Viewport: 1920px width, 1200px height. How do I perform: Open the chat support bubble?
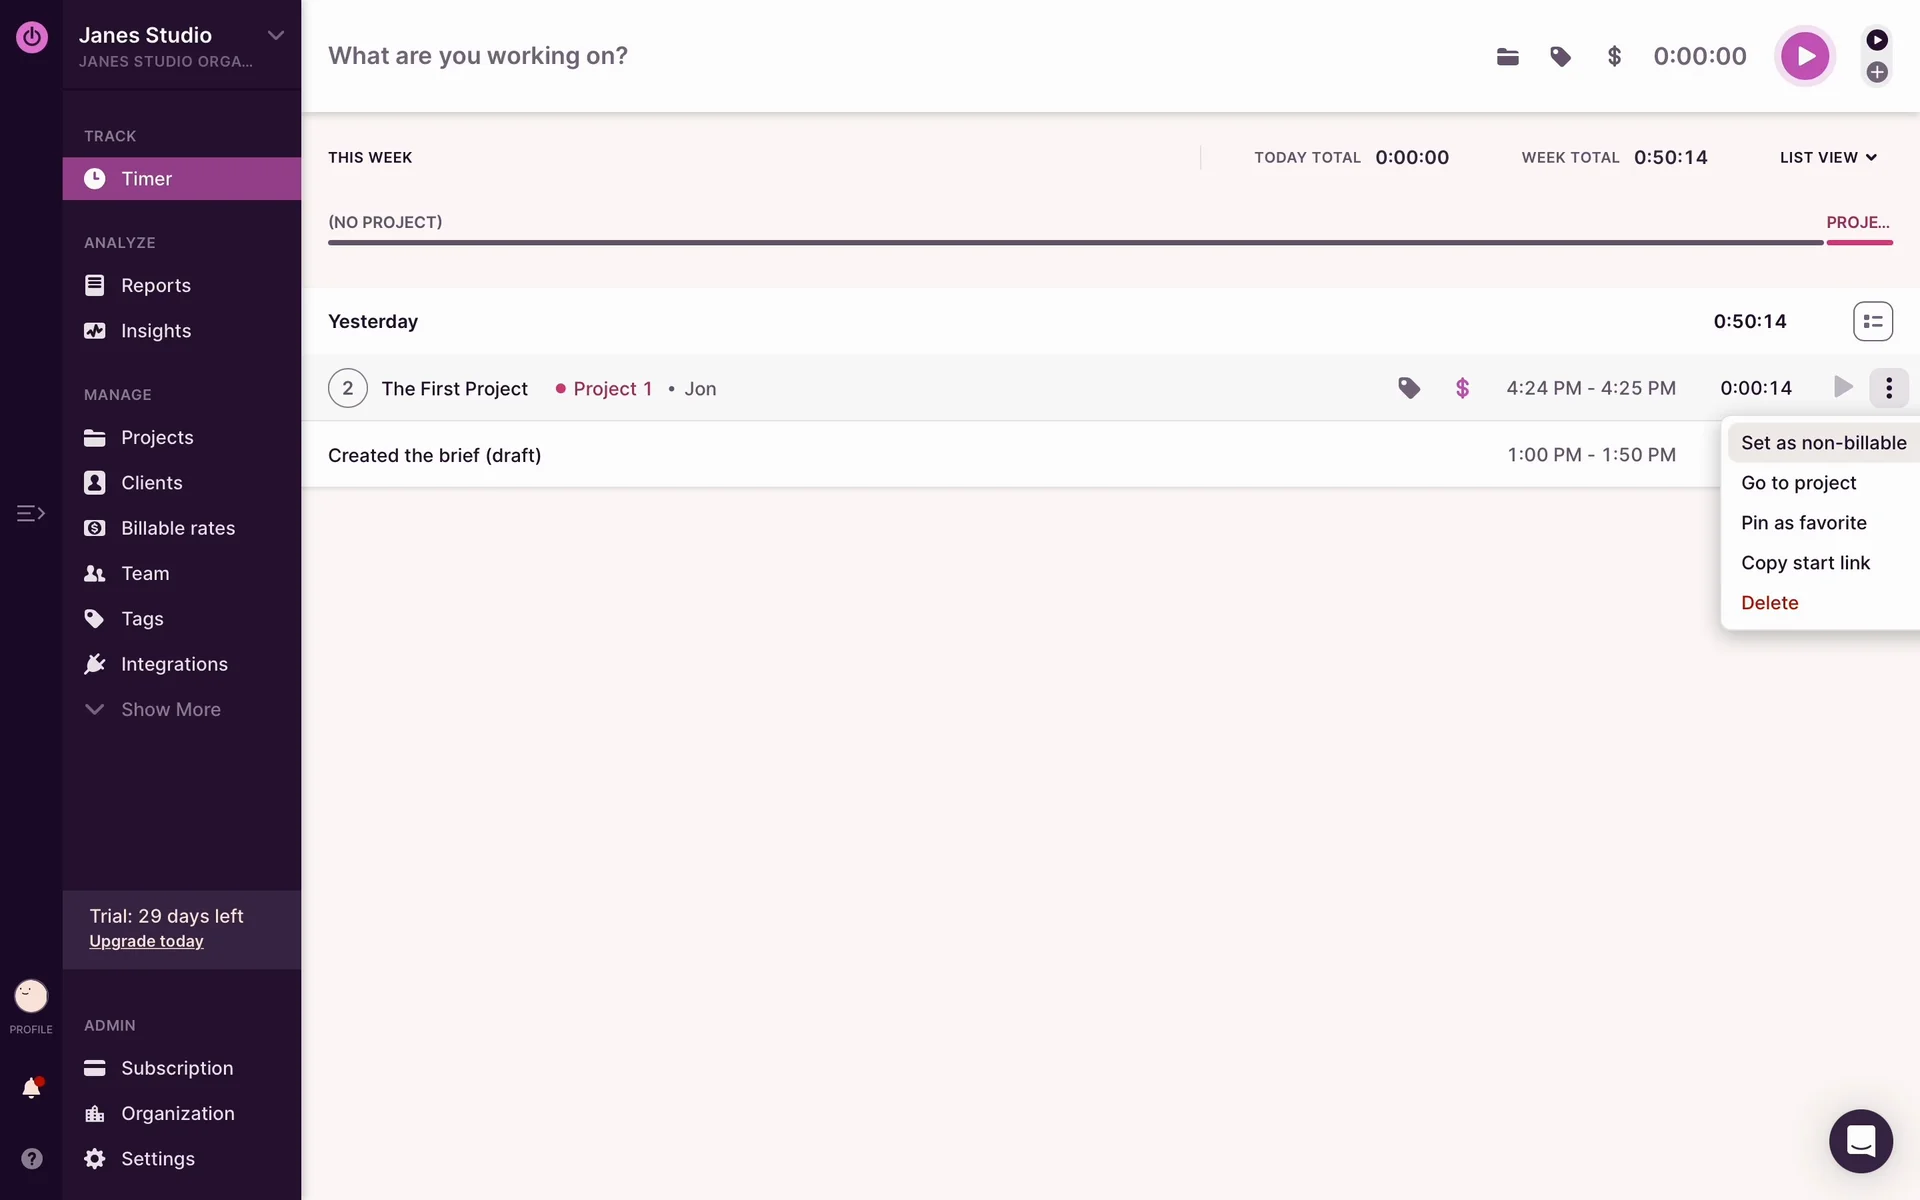pos(1860,1140)
